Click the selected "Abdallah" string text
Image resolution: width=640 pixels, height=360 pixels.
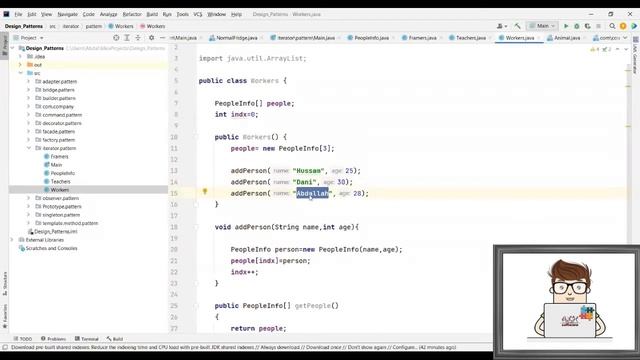(x=312, y=193)
